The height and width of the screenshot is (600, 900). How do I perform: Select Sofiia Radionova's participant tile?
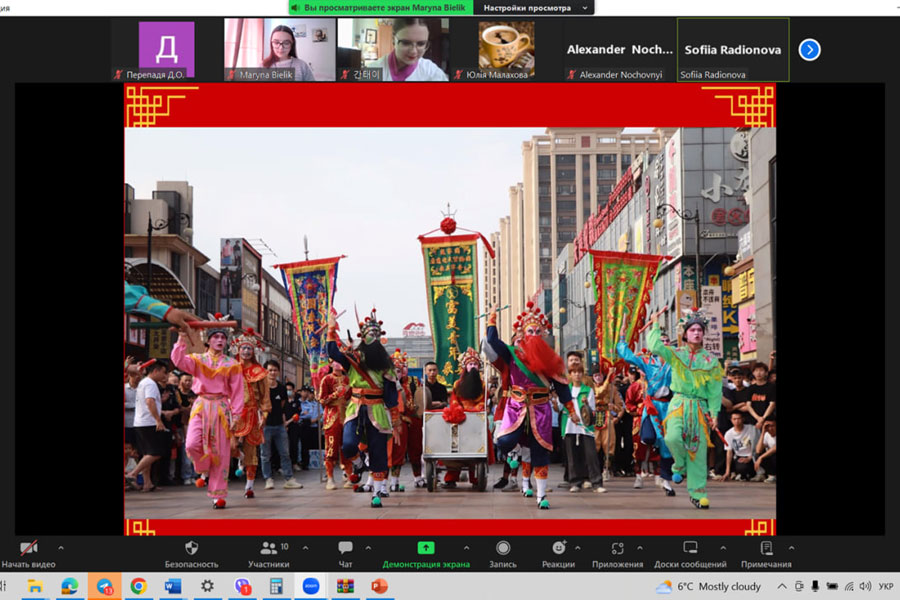[x=733, y=49]
